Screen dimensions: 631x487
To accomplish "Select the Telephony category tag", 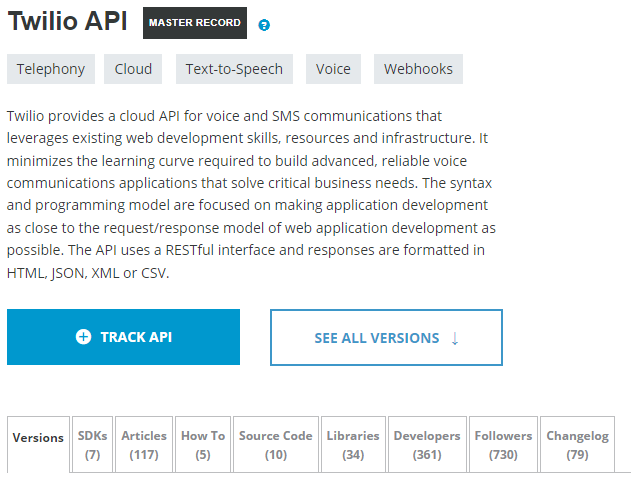I will click(x=51, y=69).
